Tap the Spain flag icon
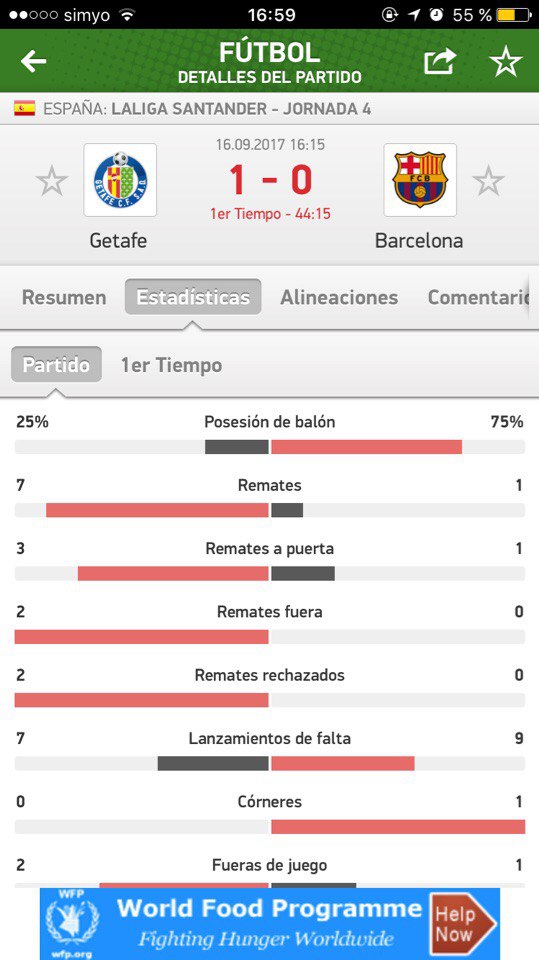Image resolution: width=539 pixels, height=960 pixels. tap(24, 109)
